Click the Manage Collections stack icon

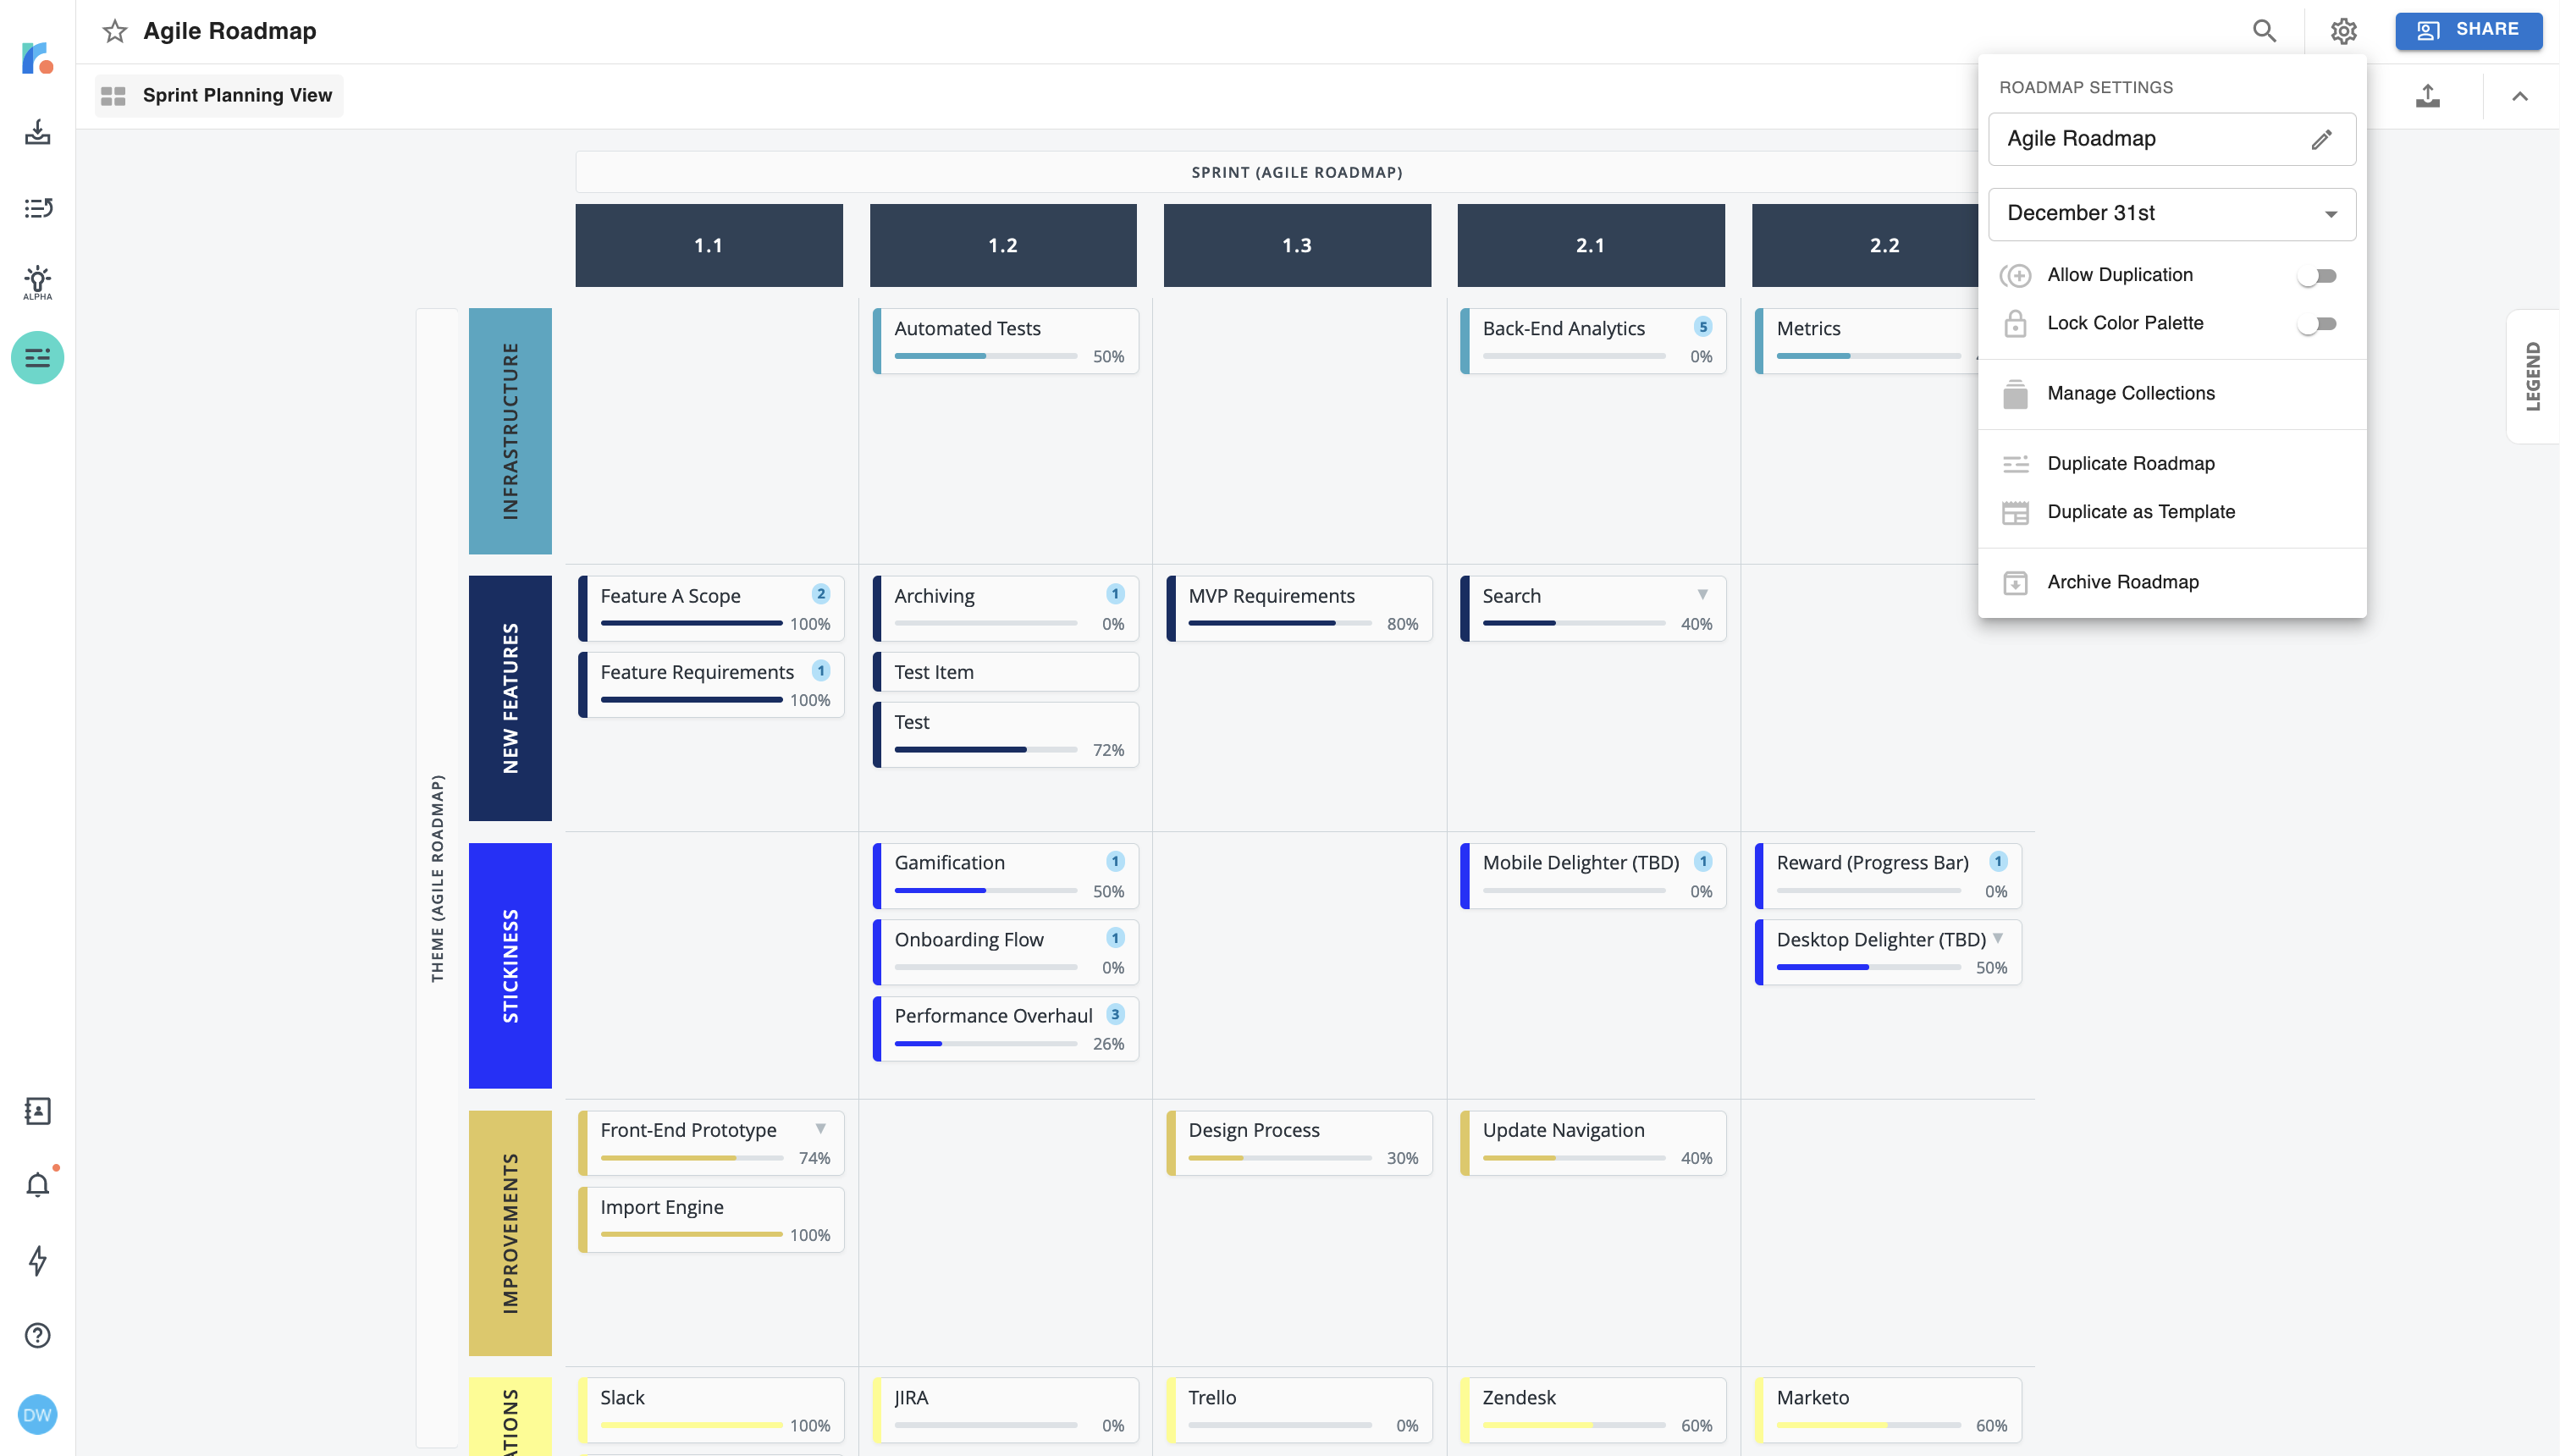tap(2015, 394)
